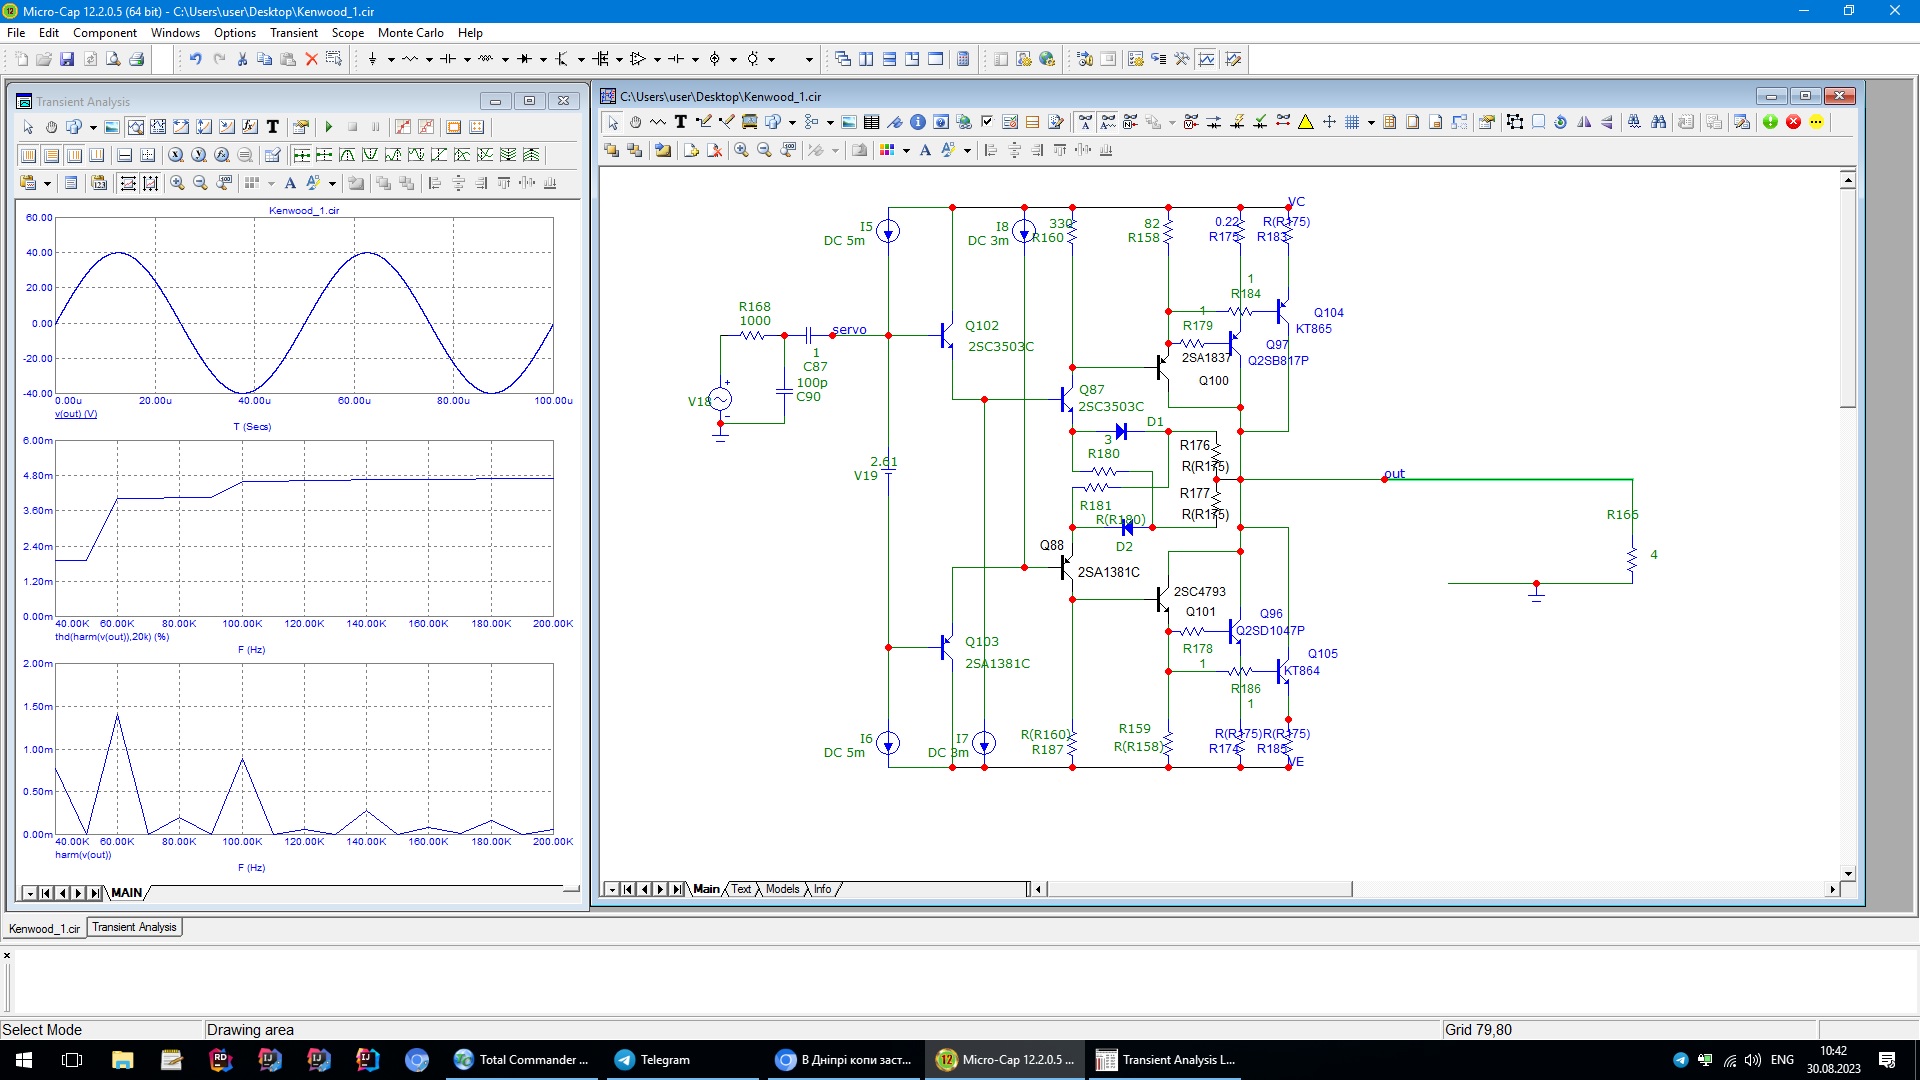Click the Stop button in Transient Analysis toolbar
The height and width of the screenshot is (1080, 1920).
352,127
